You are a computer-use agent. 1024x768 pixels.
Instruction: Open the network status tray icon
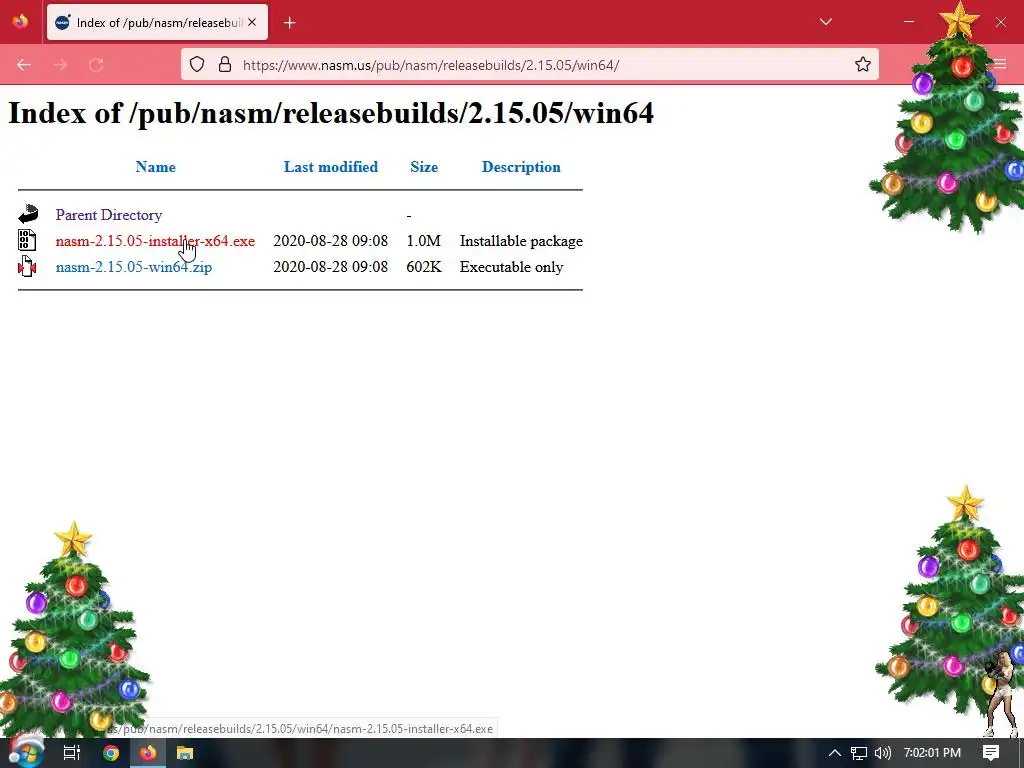858,753
